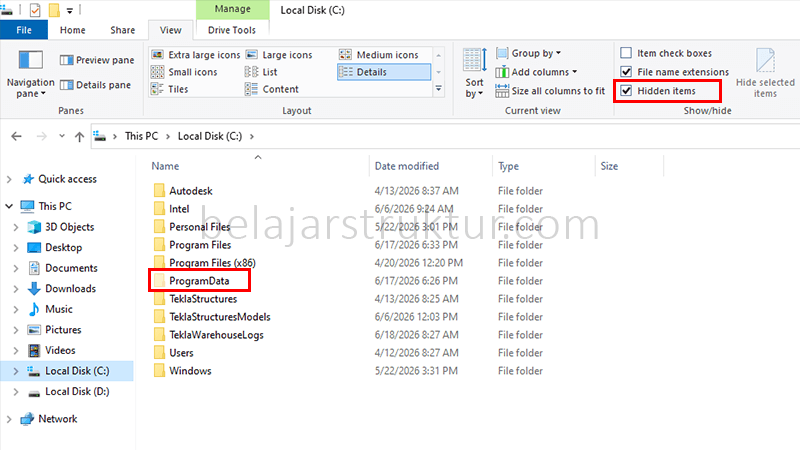Viewport: 800px width, 450px height.
Task: Click Hide selected items
Action: click(x=765, y=73)
